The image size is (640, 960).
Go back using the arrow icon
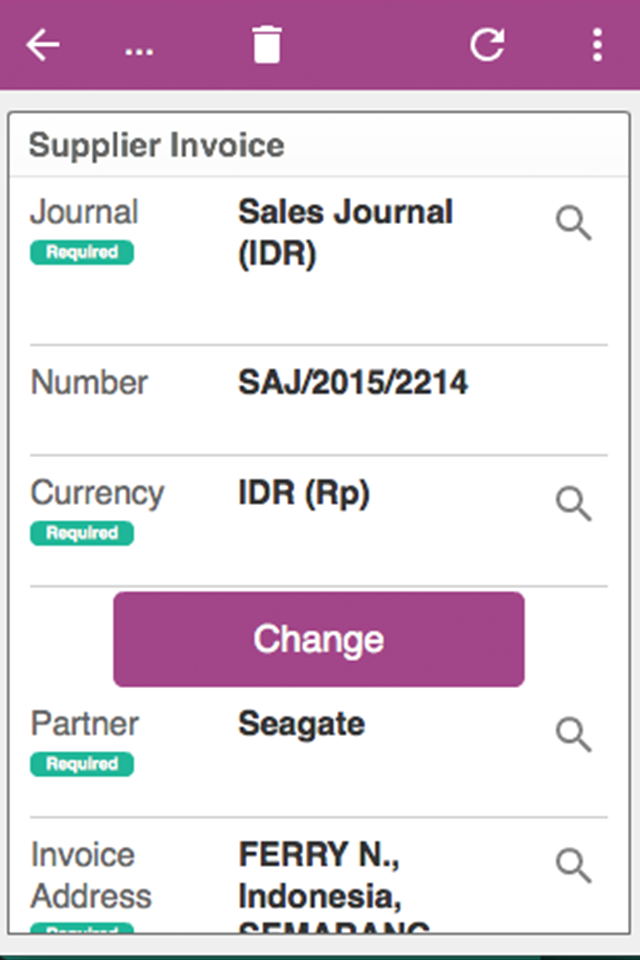pyautogui.click(x=43, y=45)
